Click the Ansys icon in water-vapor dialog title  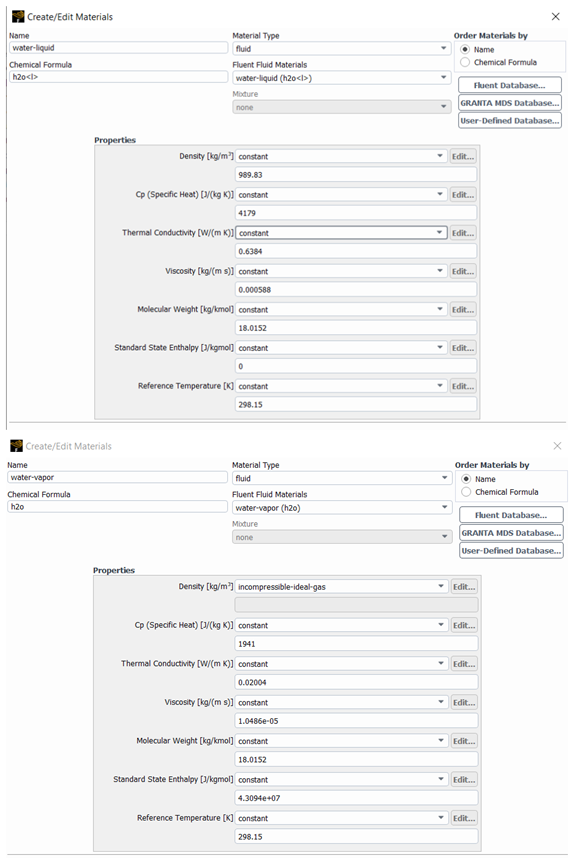[x=17, y=446]
